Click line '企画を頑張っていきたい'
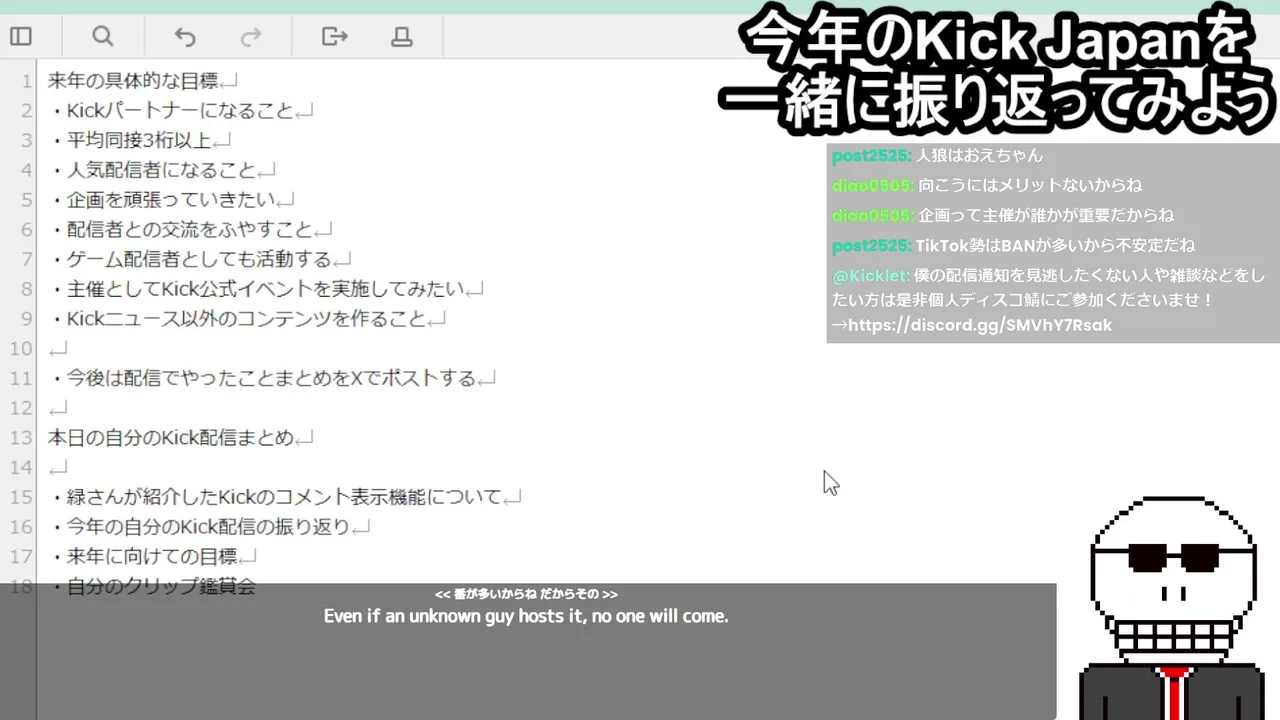This screenshot has height=720, width=1280. (x=161, y=200)
